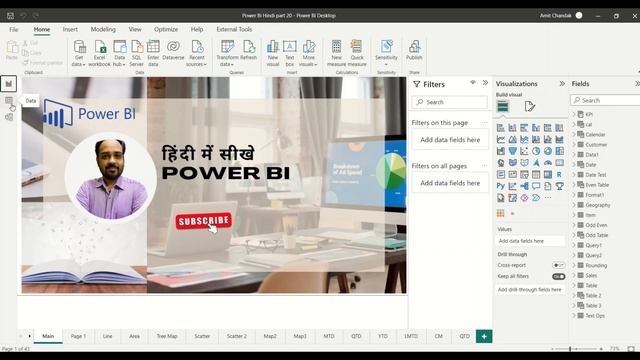640x360 pixels.
Task: Switch to the View ribbon tab
Action: (135, 29)
